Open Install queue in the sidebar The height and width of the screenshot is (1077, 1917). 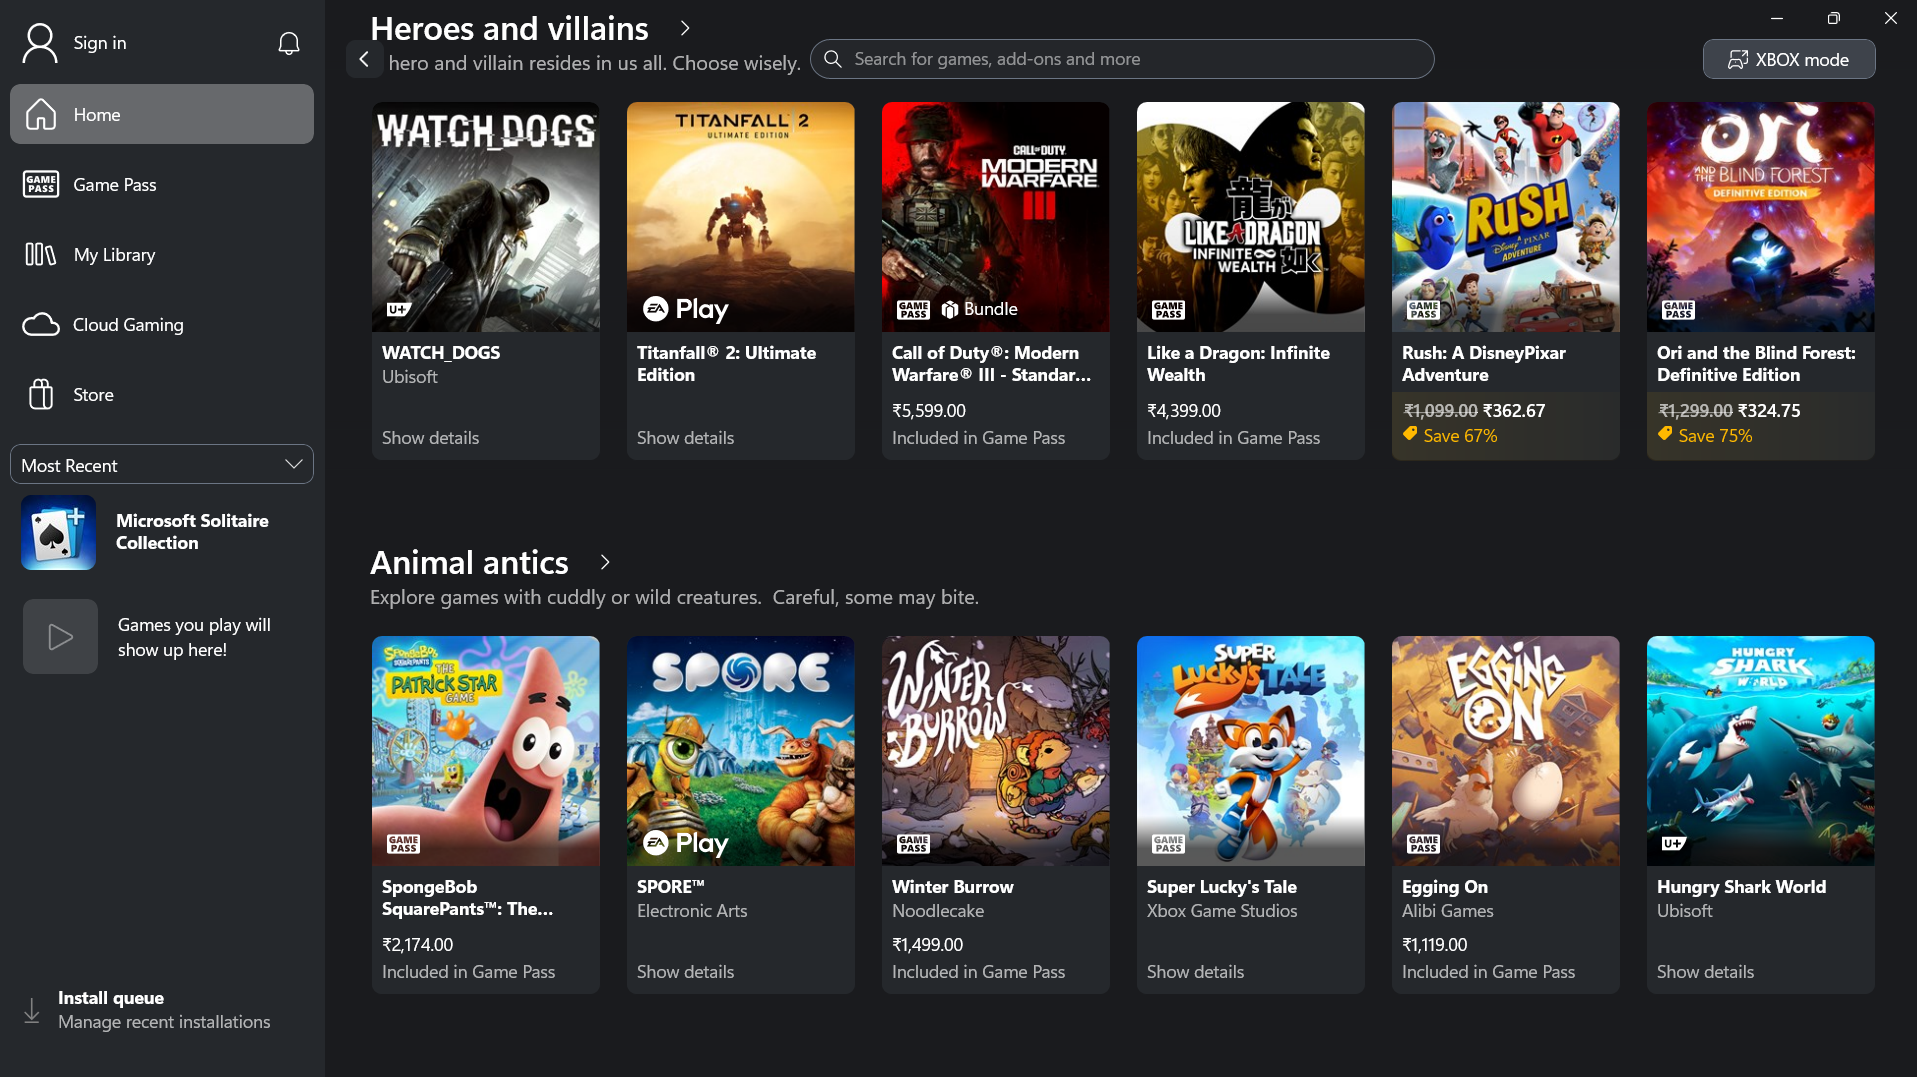[162, 1010]
